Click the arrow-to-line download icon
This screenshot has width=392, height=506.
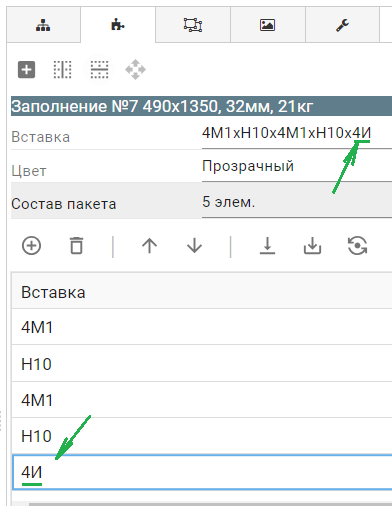pyautogui.click(x=267, y=246)
